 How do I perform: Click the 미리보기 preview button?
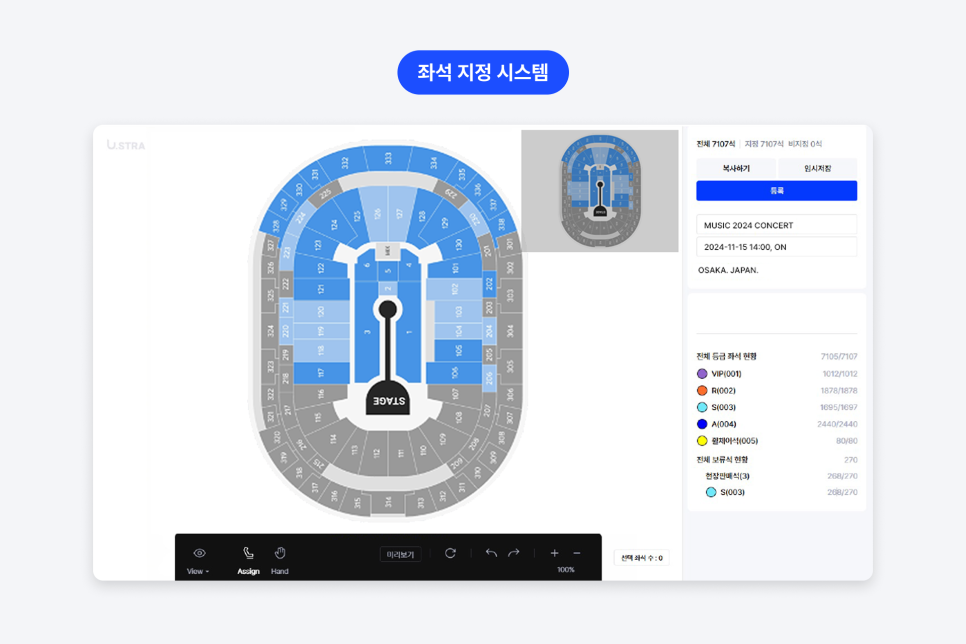(x=400, y=554)
